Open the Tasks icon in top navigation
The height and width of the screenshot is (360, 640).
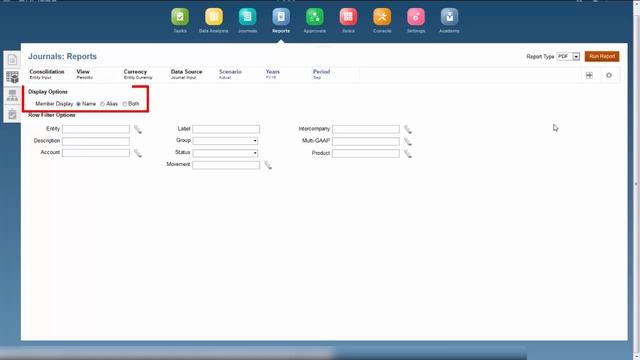click(x=180, y=17)
